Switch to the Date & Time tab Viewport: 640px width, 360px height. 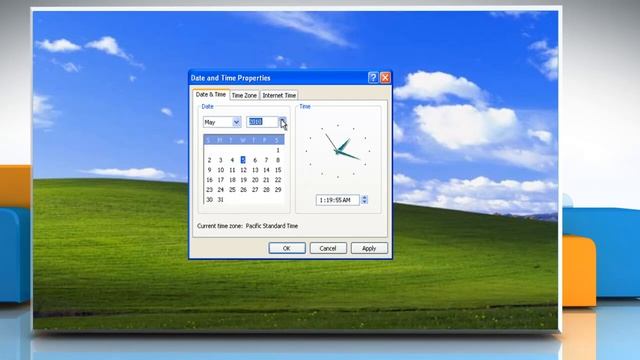tap(211, 94)
